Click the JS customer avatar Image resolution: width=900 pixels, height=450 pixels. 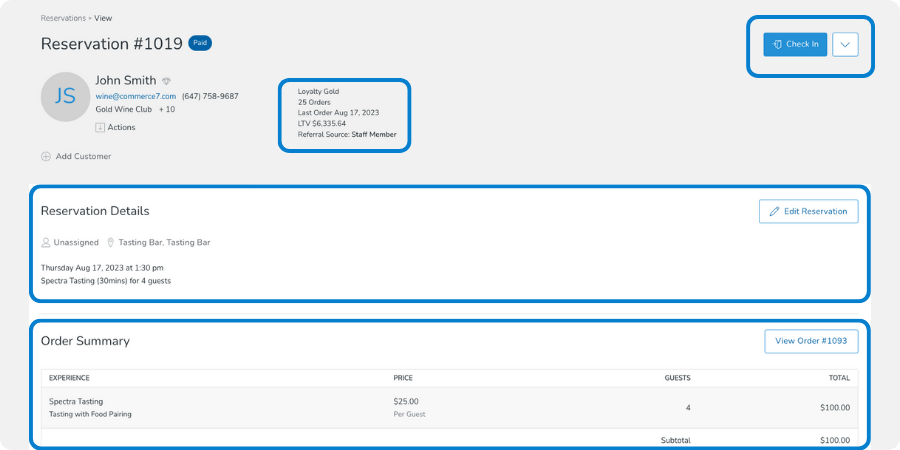(x=65, y=96)
